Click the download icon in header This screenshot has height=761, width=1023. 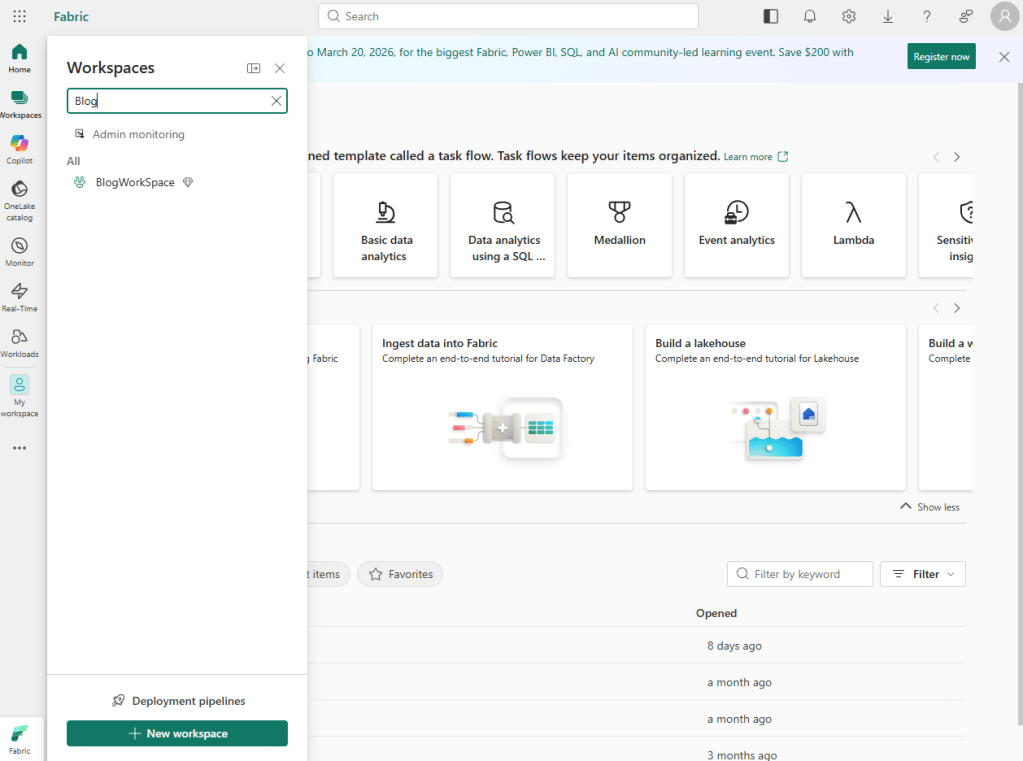coord(888,16)
